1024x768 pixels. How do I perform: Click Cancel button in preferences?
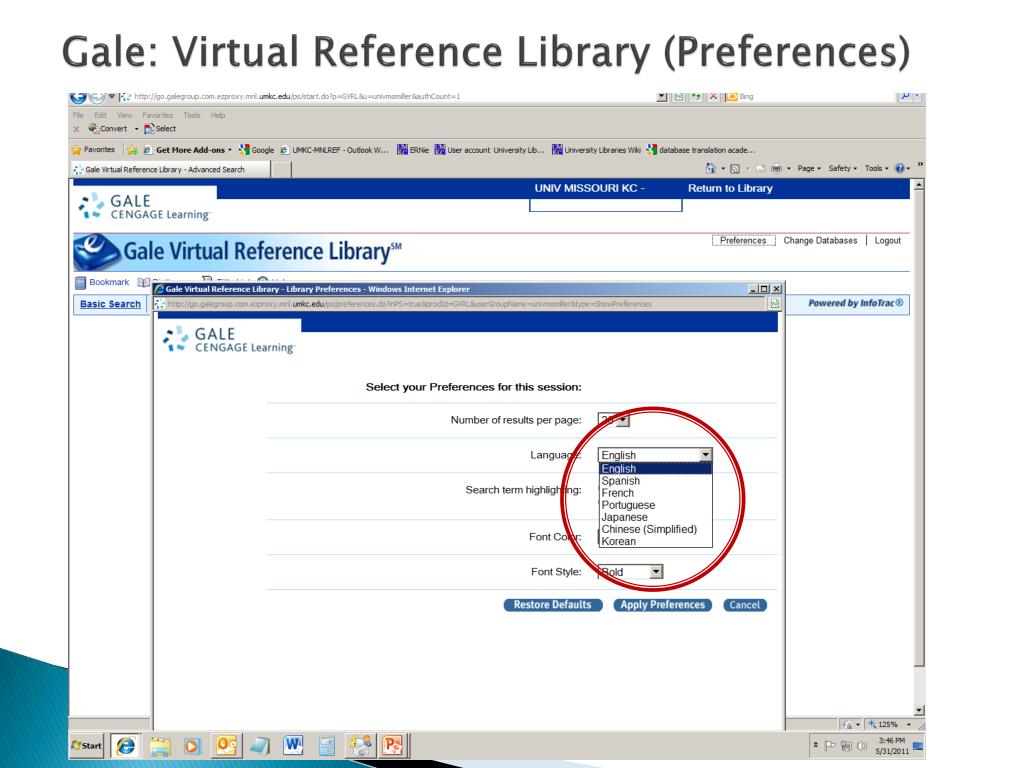(x=744, y=605)
